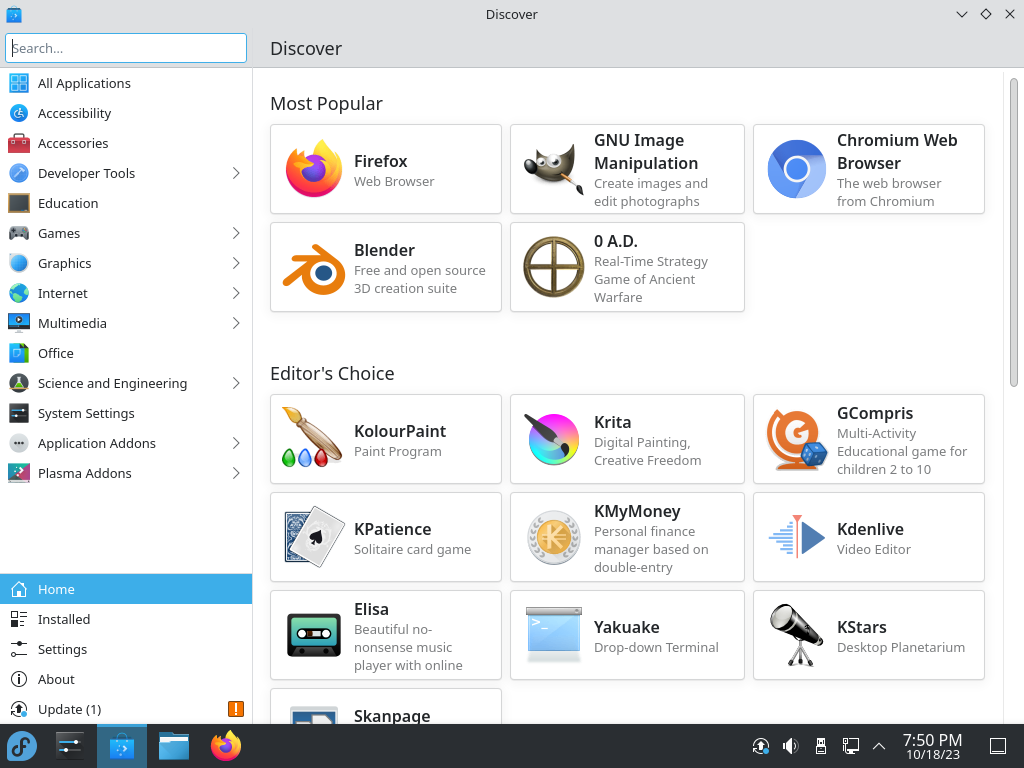The image size is (1024, 768).
Task: Click the KMyMoney coin icon
Action: pos(554,537)
